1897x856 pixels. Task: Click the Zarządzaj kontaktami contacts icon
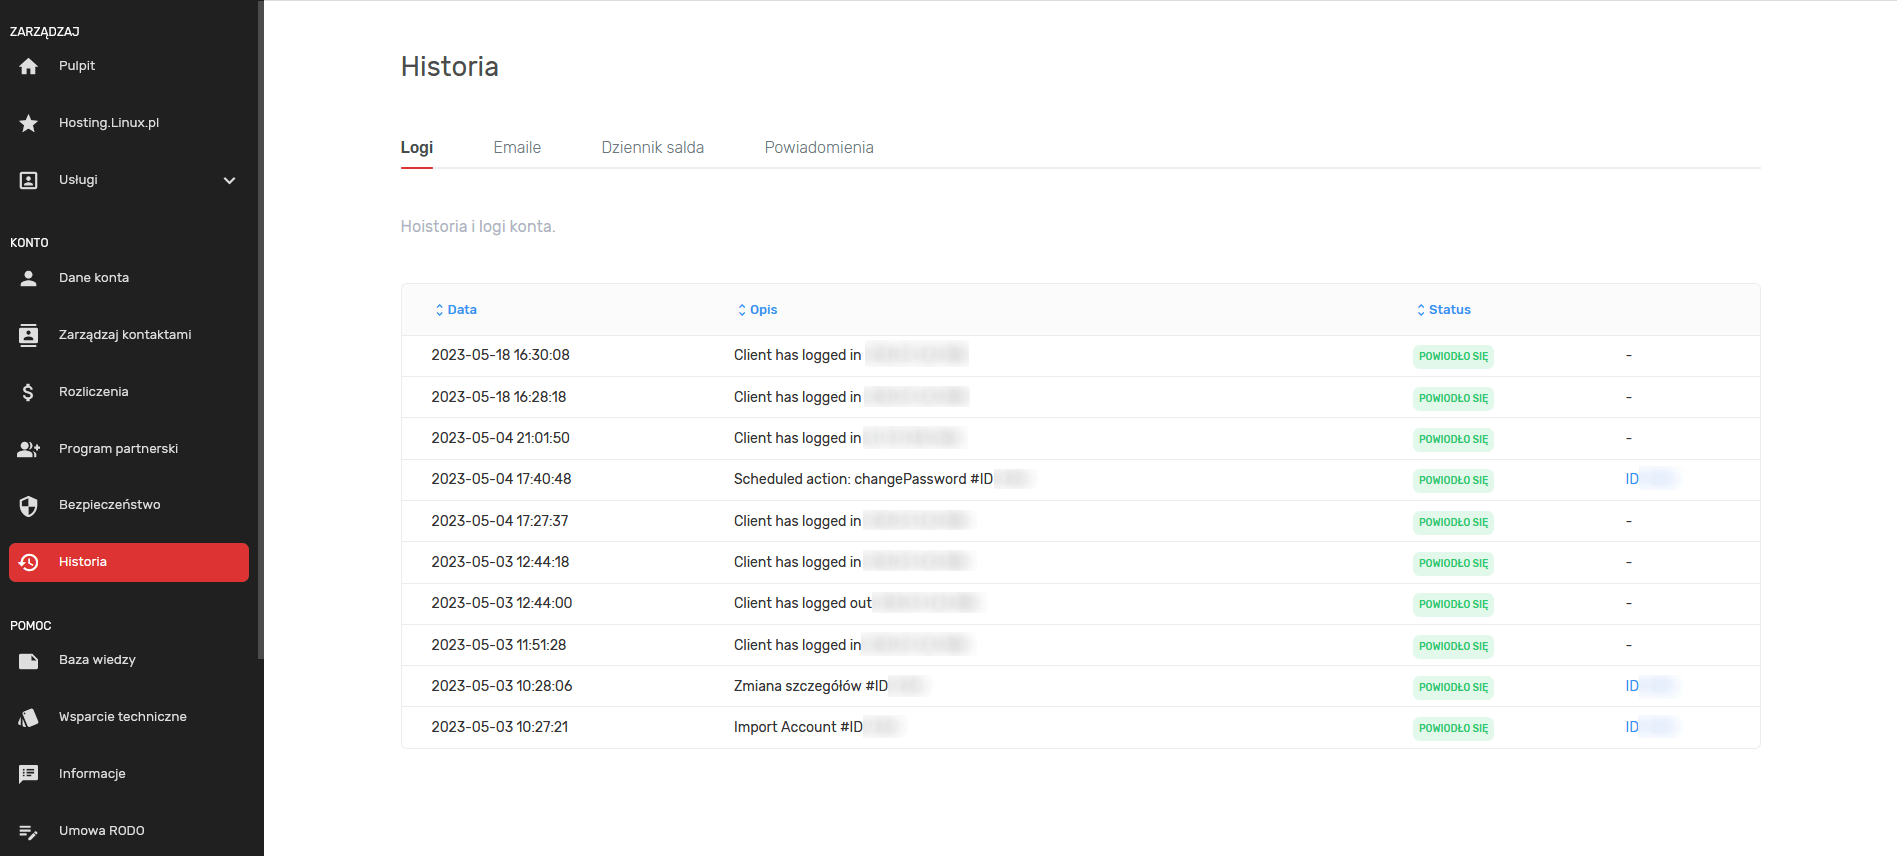[x=28, y=335]
